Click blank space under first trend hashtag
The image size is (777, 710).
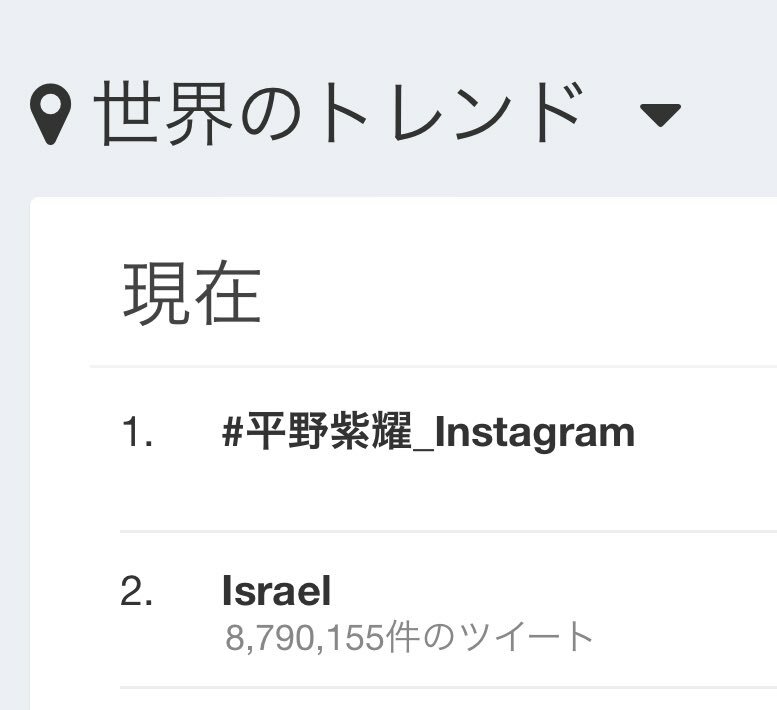click(x=429, y=493)
